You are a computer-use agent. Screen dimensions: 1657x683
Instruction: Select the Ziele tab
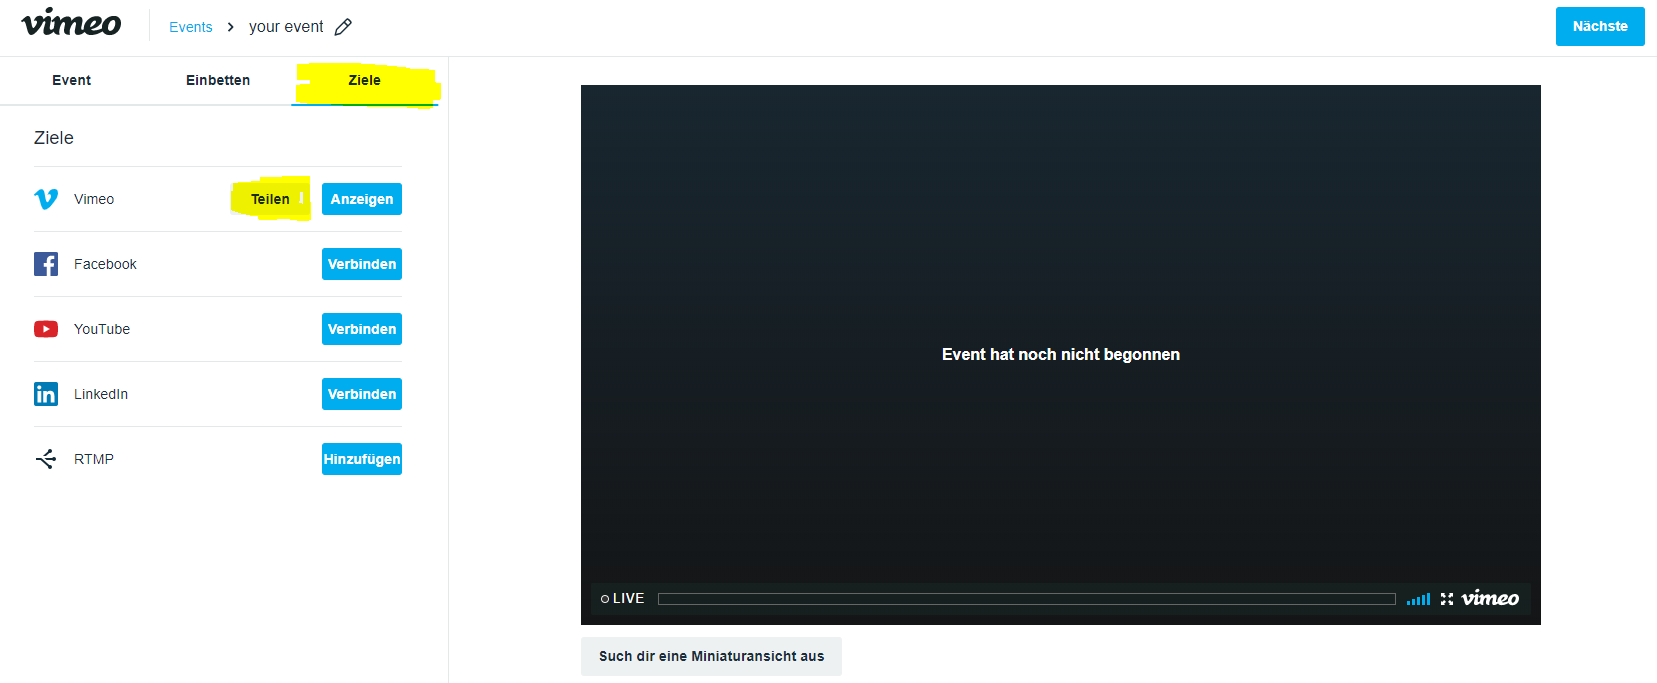click(x=364, y=80)
